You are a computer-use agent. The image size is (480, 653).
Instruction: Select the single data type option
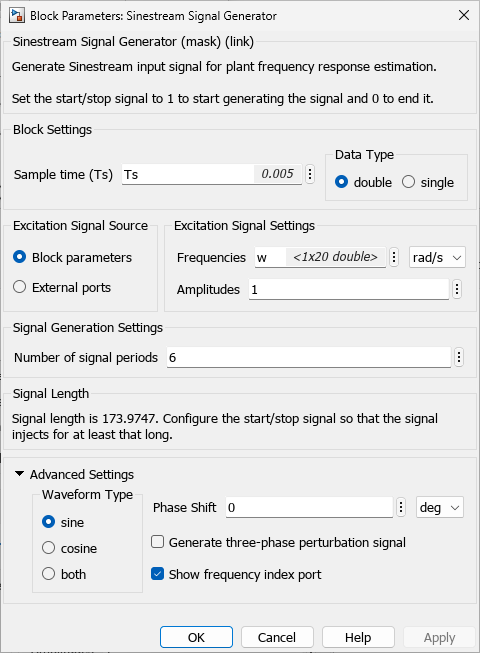(428, 182)
